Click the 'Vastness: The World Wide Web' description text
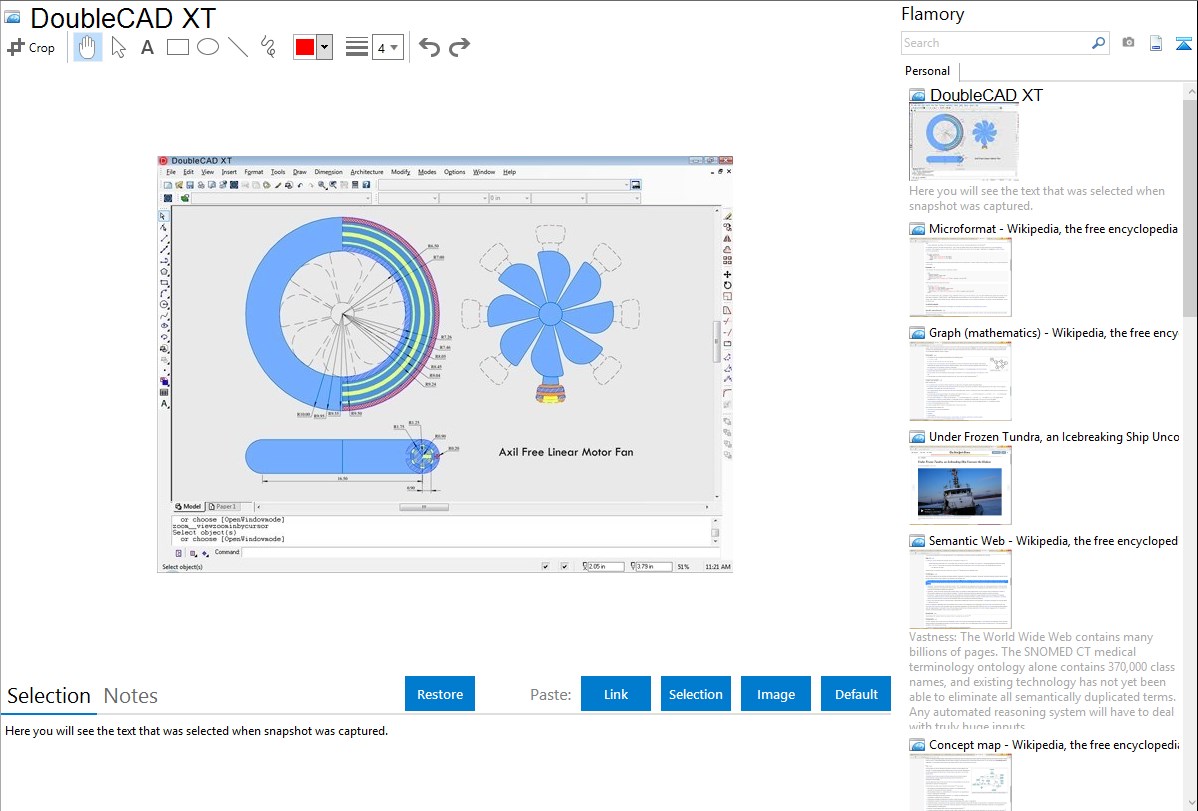Image resolution: width=1198 pixels, height=811 pixels. pyautogui.click(x=1042, y=681)
